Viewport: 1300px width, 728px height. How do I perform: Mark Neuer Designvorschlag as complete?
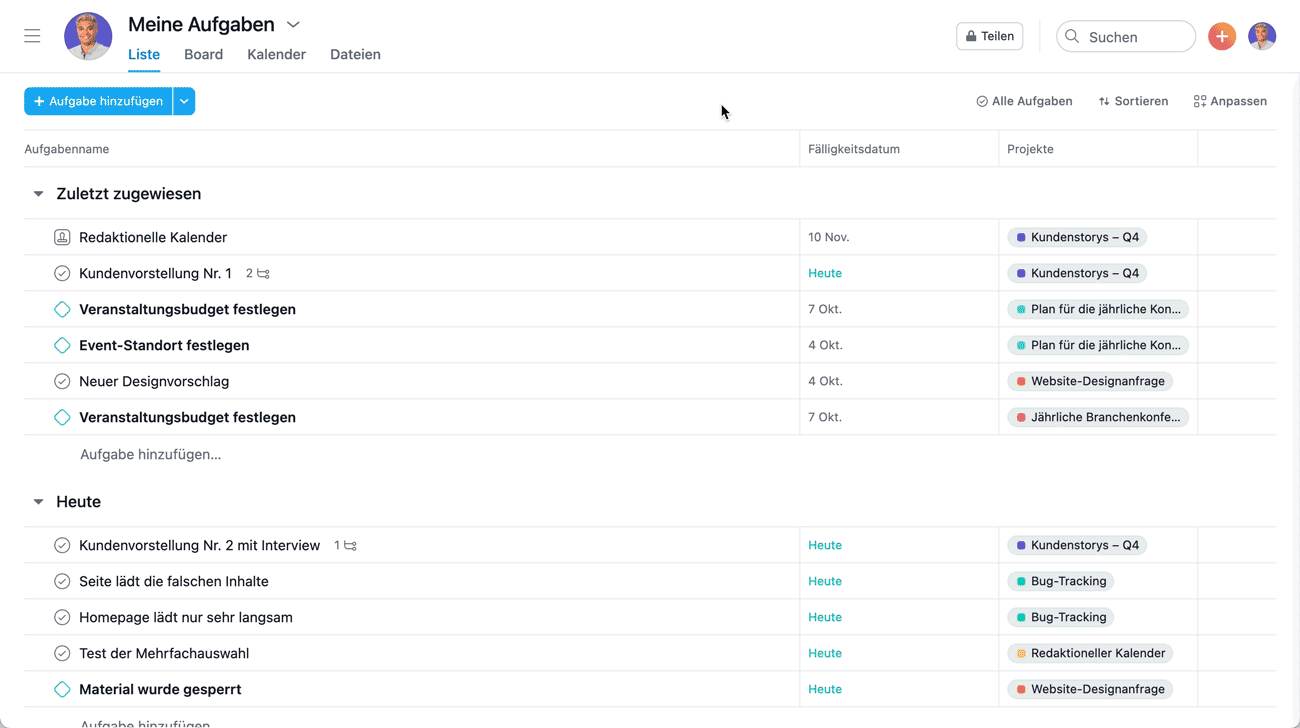[62, 381]
